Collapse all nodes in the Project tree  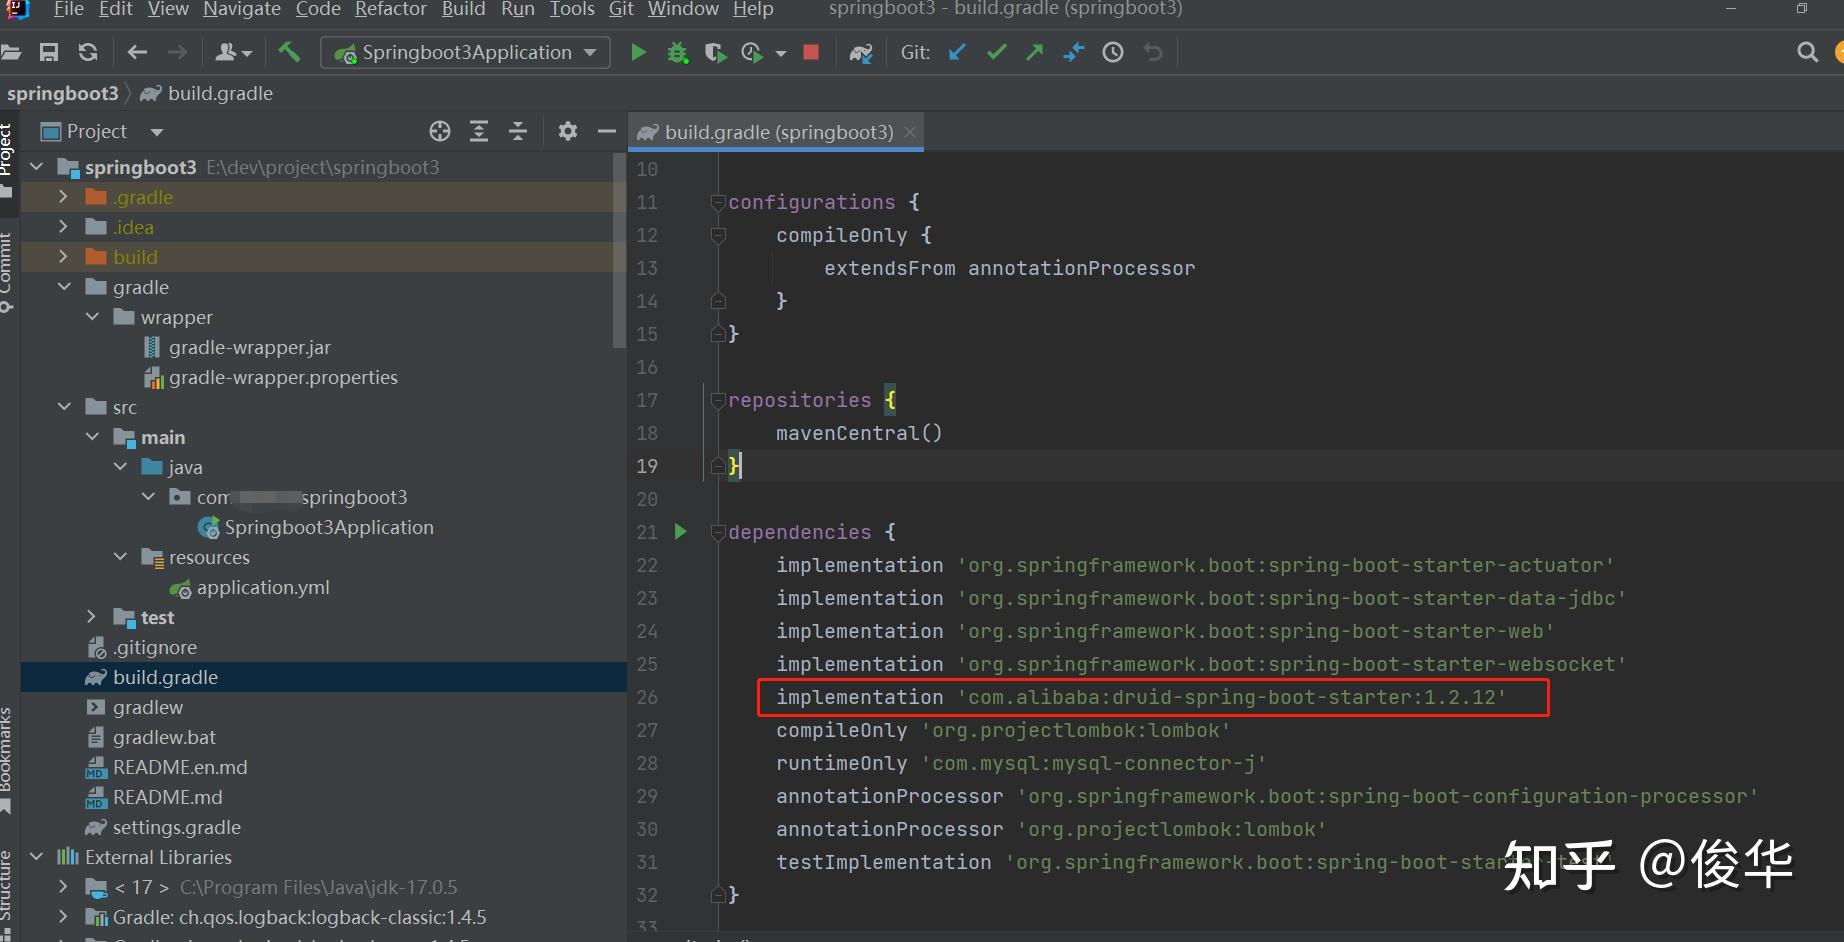[x=517, y=131]
